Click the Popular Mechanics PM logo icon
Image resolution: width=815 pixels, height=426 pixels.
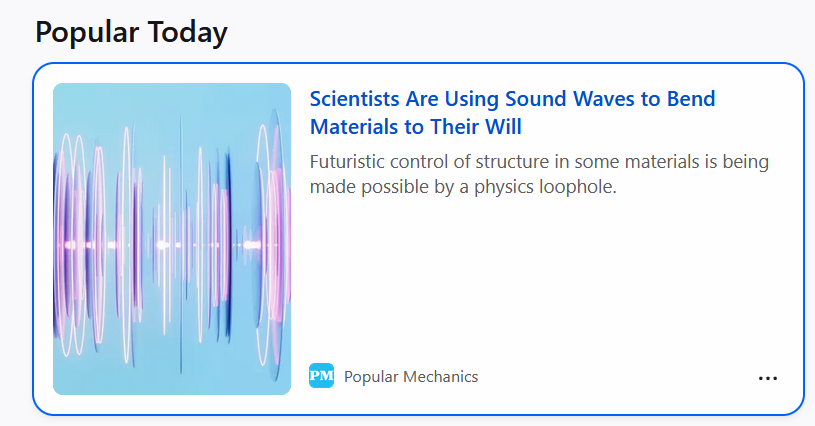pyautogui.click(x=321, y=376)
